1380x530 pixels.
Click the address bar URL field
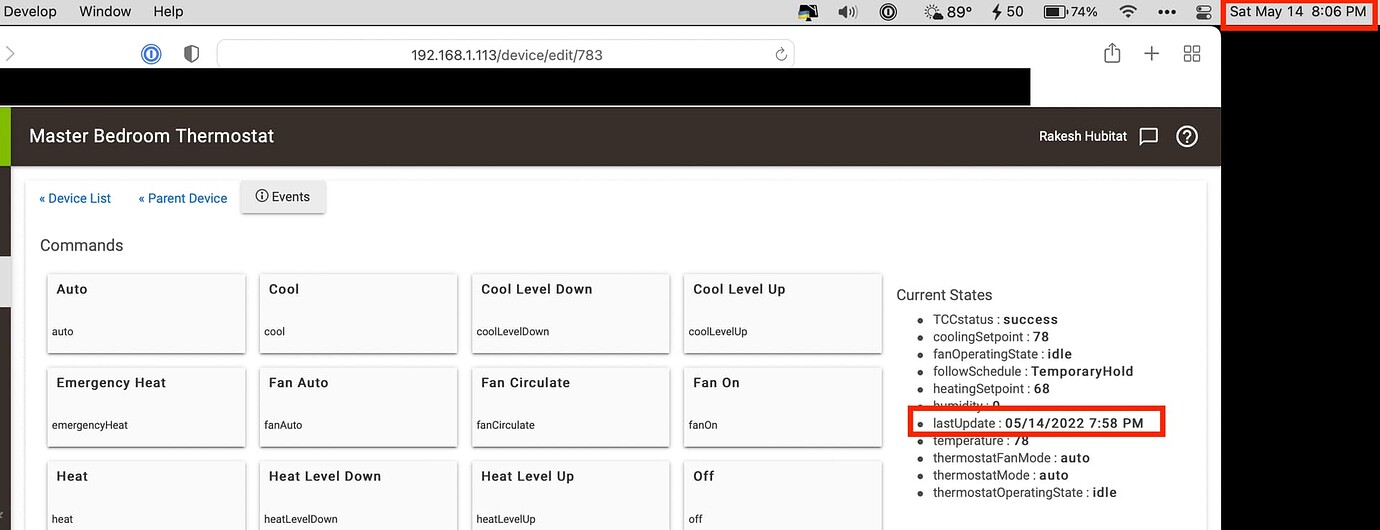(x=506, y=55)
